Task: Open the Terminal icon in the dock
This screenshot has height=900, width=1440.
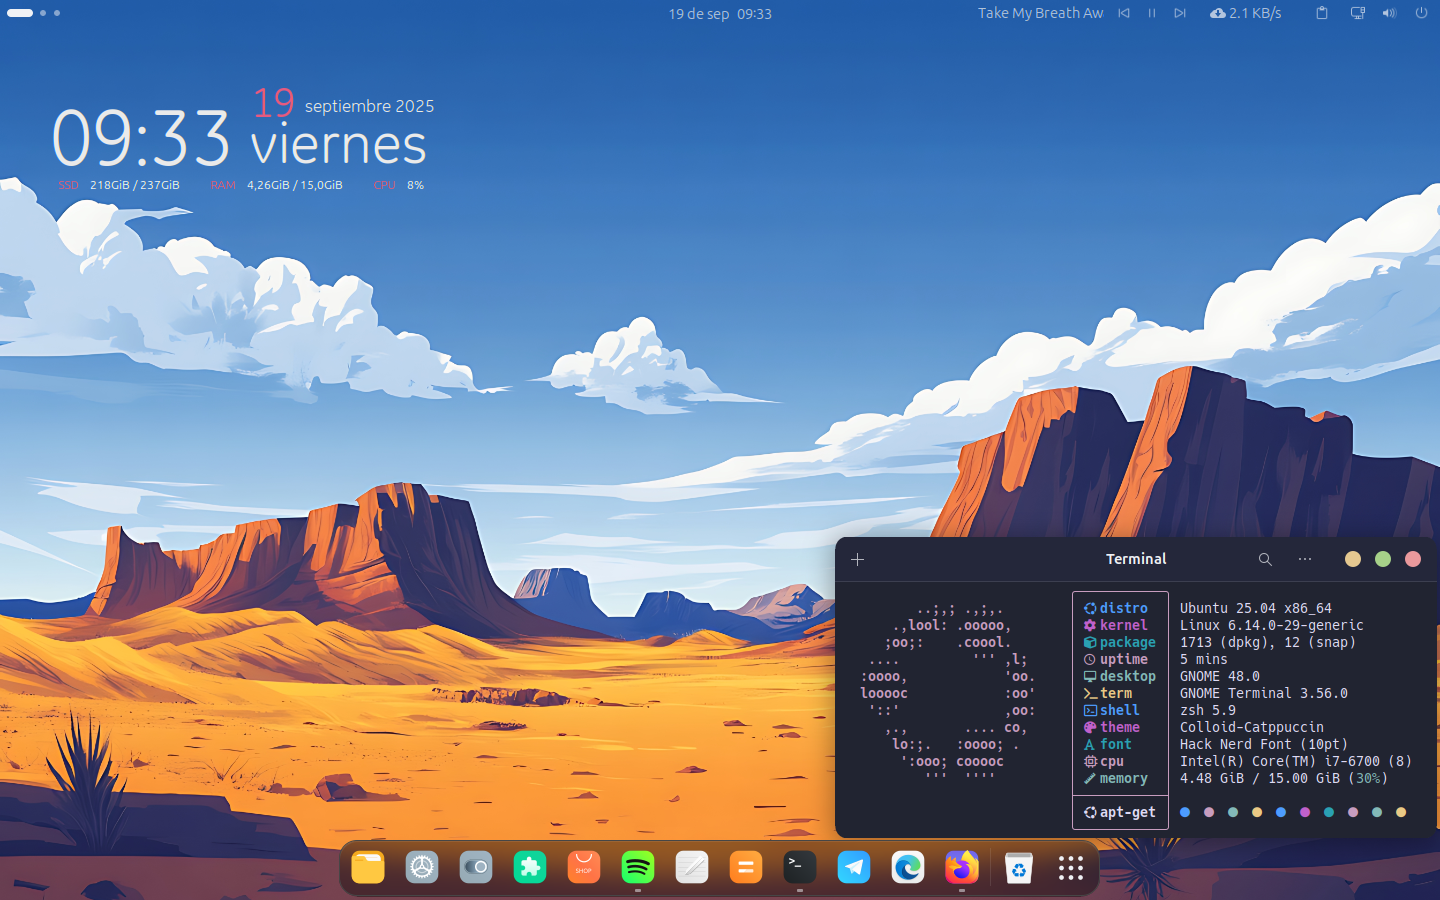Action: (x=799, y=867)
